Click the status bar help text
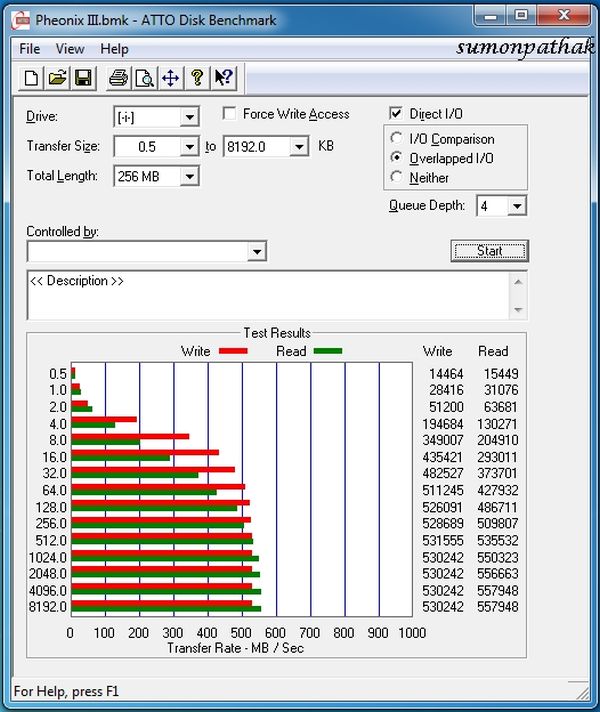This screenshot has width=600, height=712. tap(66, 691)
